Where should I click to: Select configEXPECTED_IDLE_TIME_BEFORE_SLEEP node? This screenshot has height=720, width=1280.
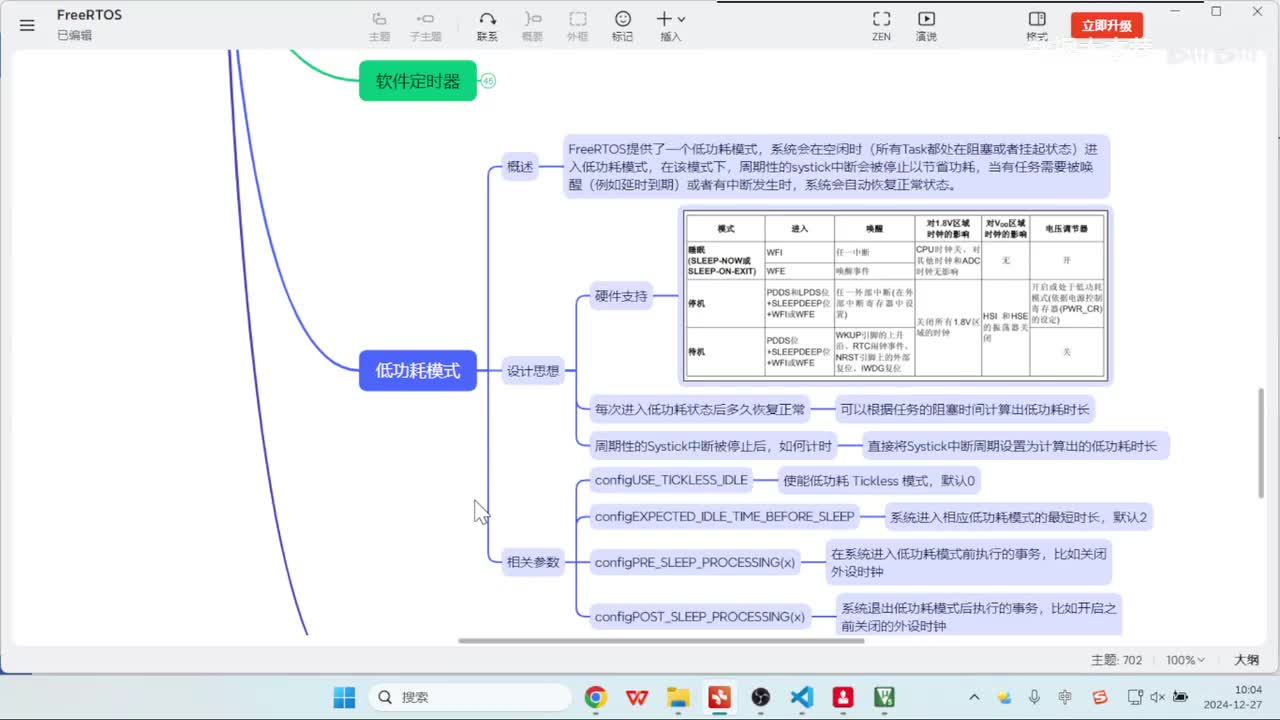point(725,517)
